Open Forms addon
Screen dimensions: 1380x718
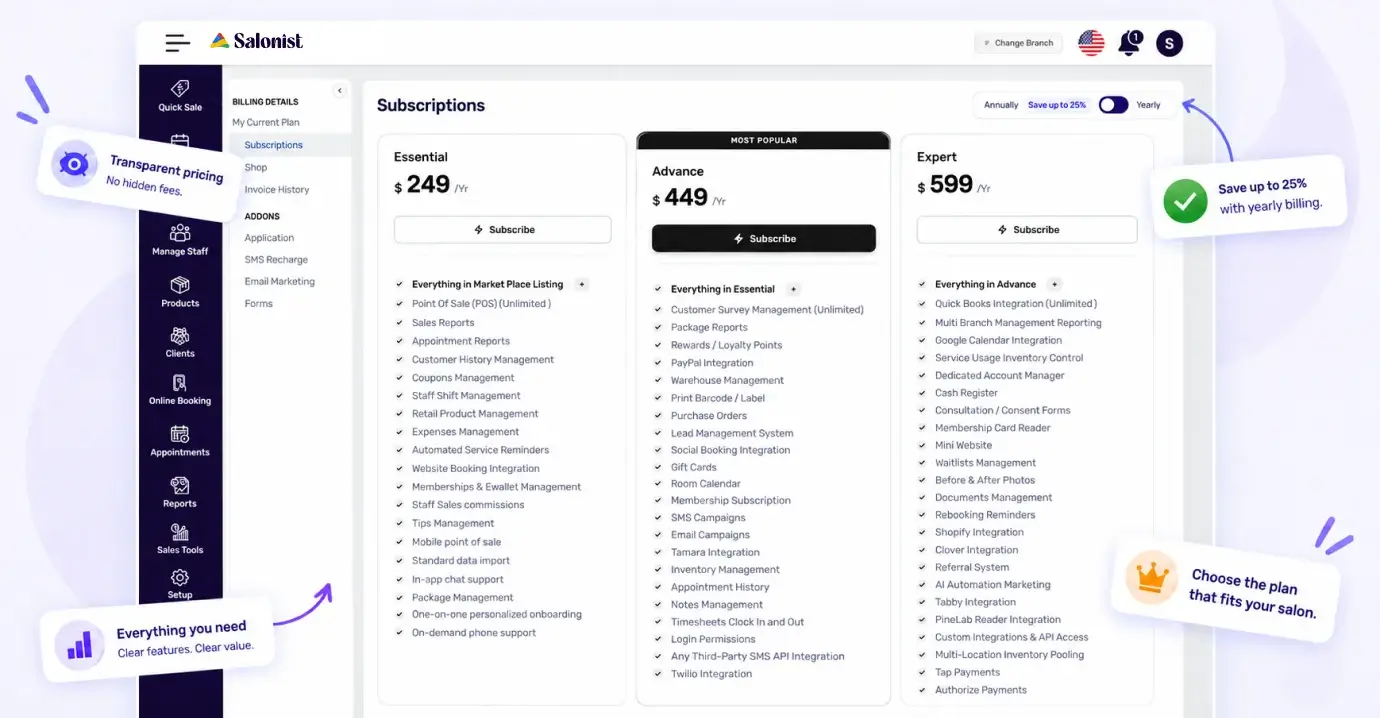tap(258, 303)
